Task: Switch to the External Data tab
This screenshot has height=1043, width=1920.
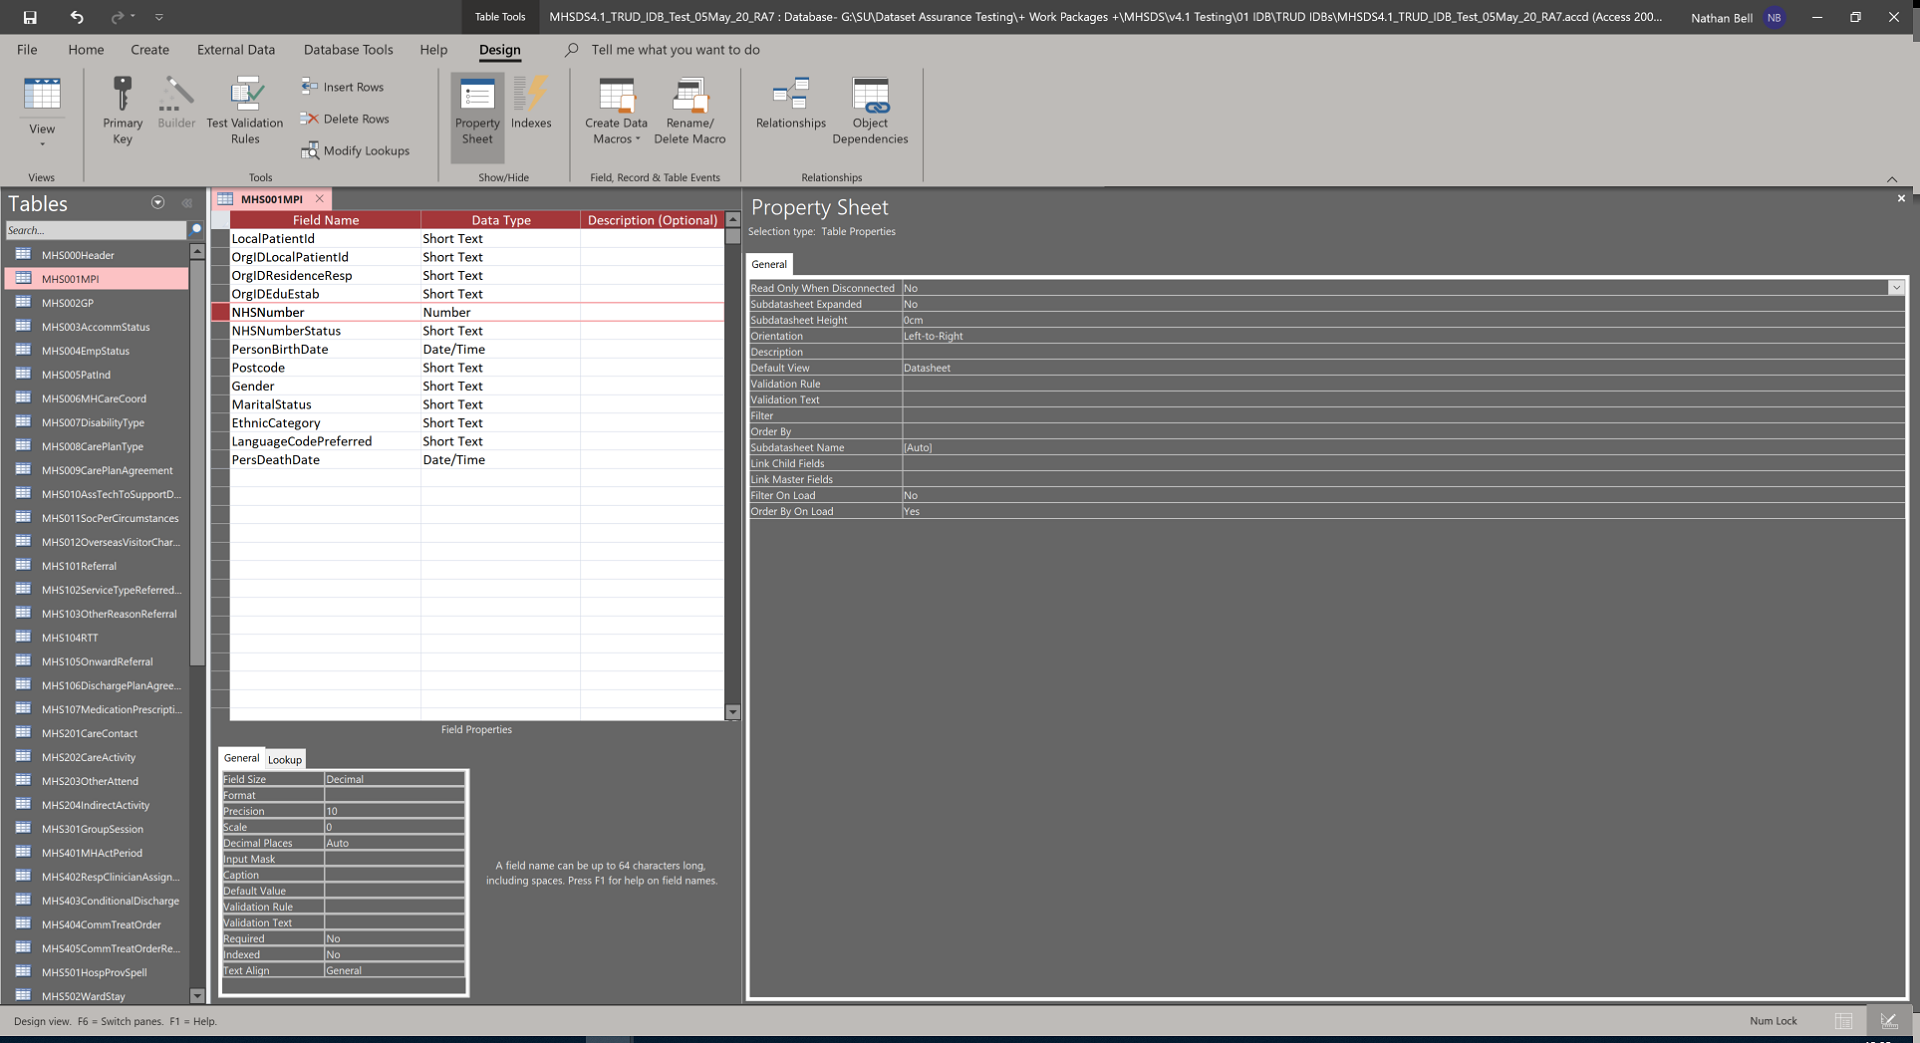Action: pyautogui.click(x=236, y=50)
